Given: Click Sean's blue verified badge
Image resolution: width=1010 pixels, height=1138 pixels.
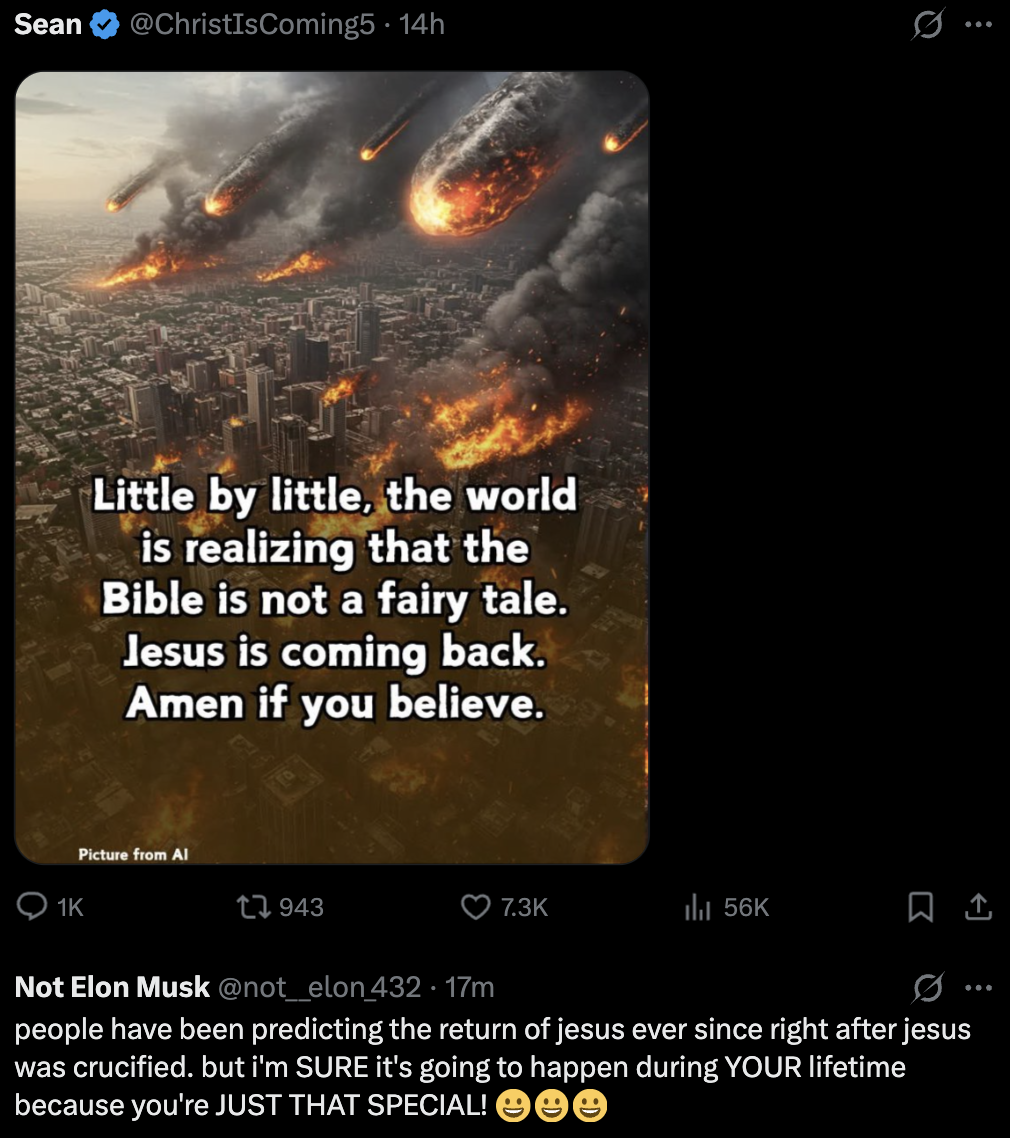Looking at the screenshot, I should click(104, 25).
